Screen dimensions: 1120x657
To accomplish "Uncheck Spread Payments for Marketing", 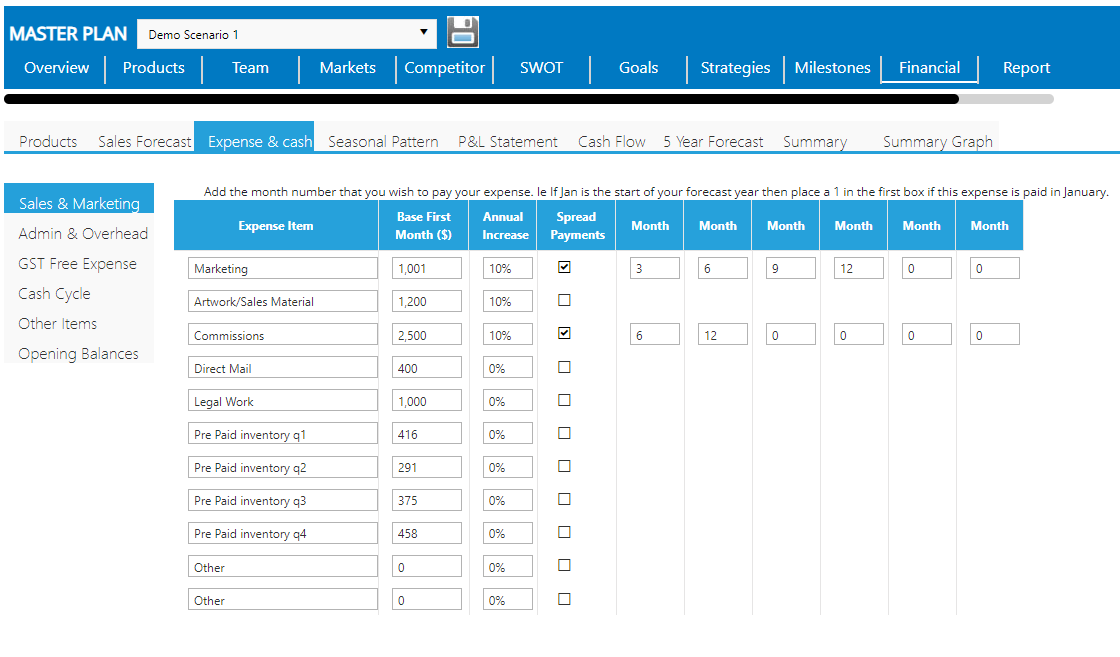I will 565,266.
